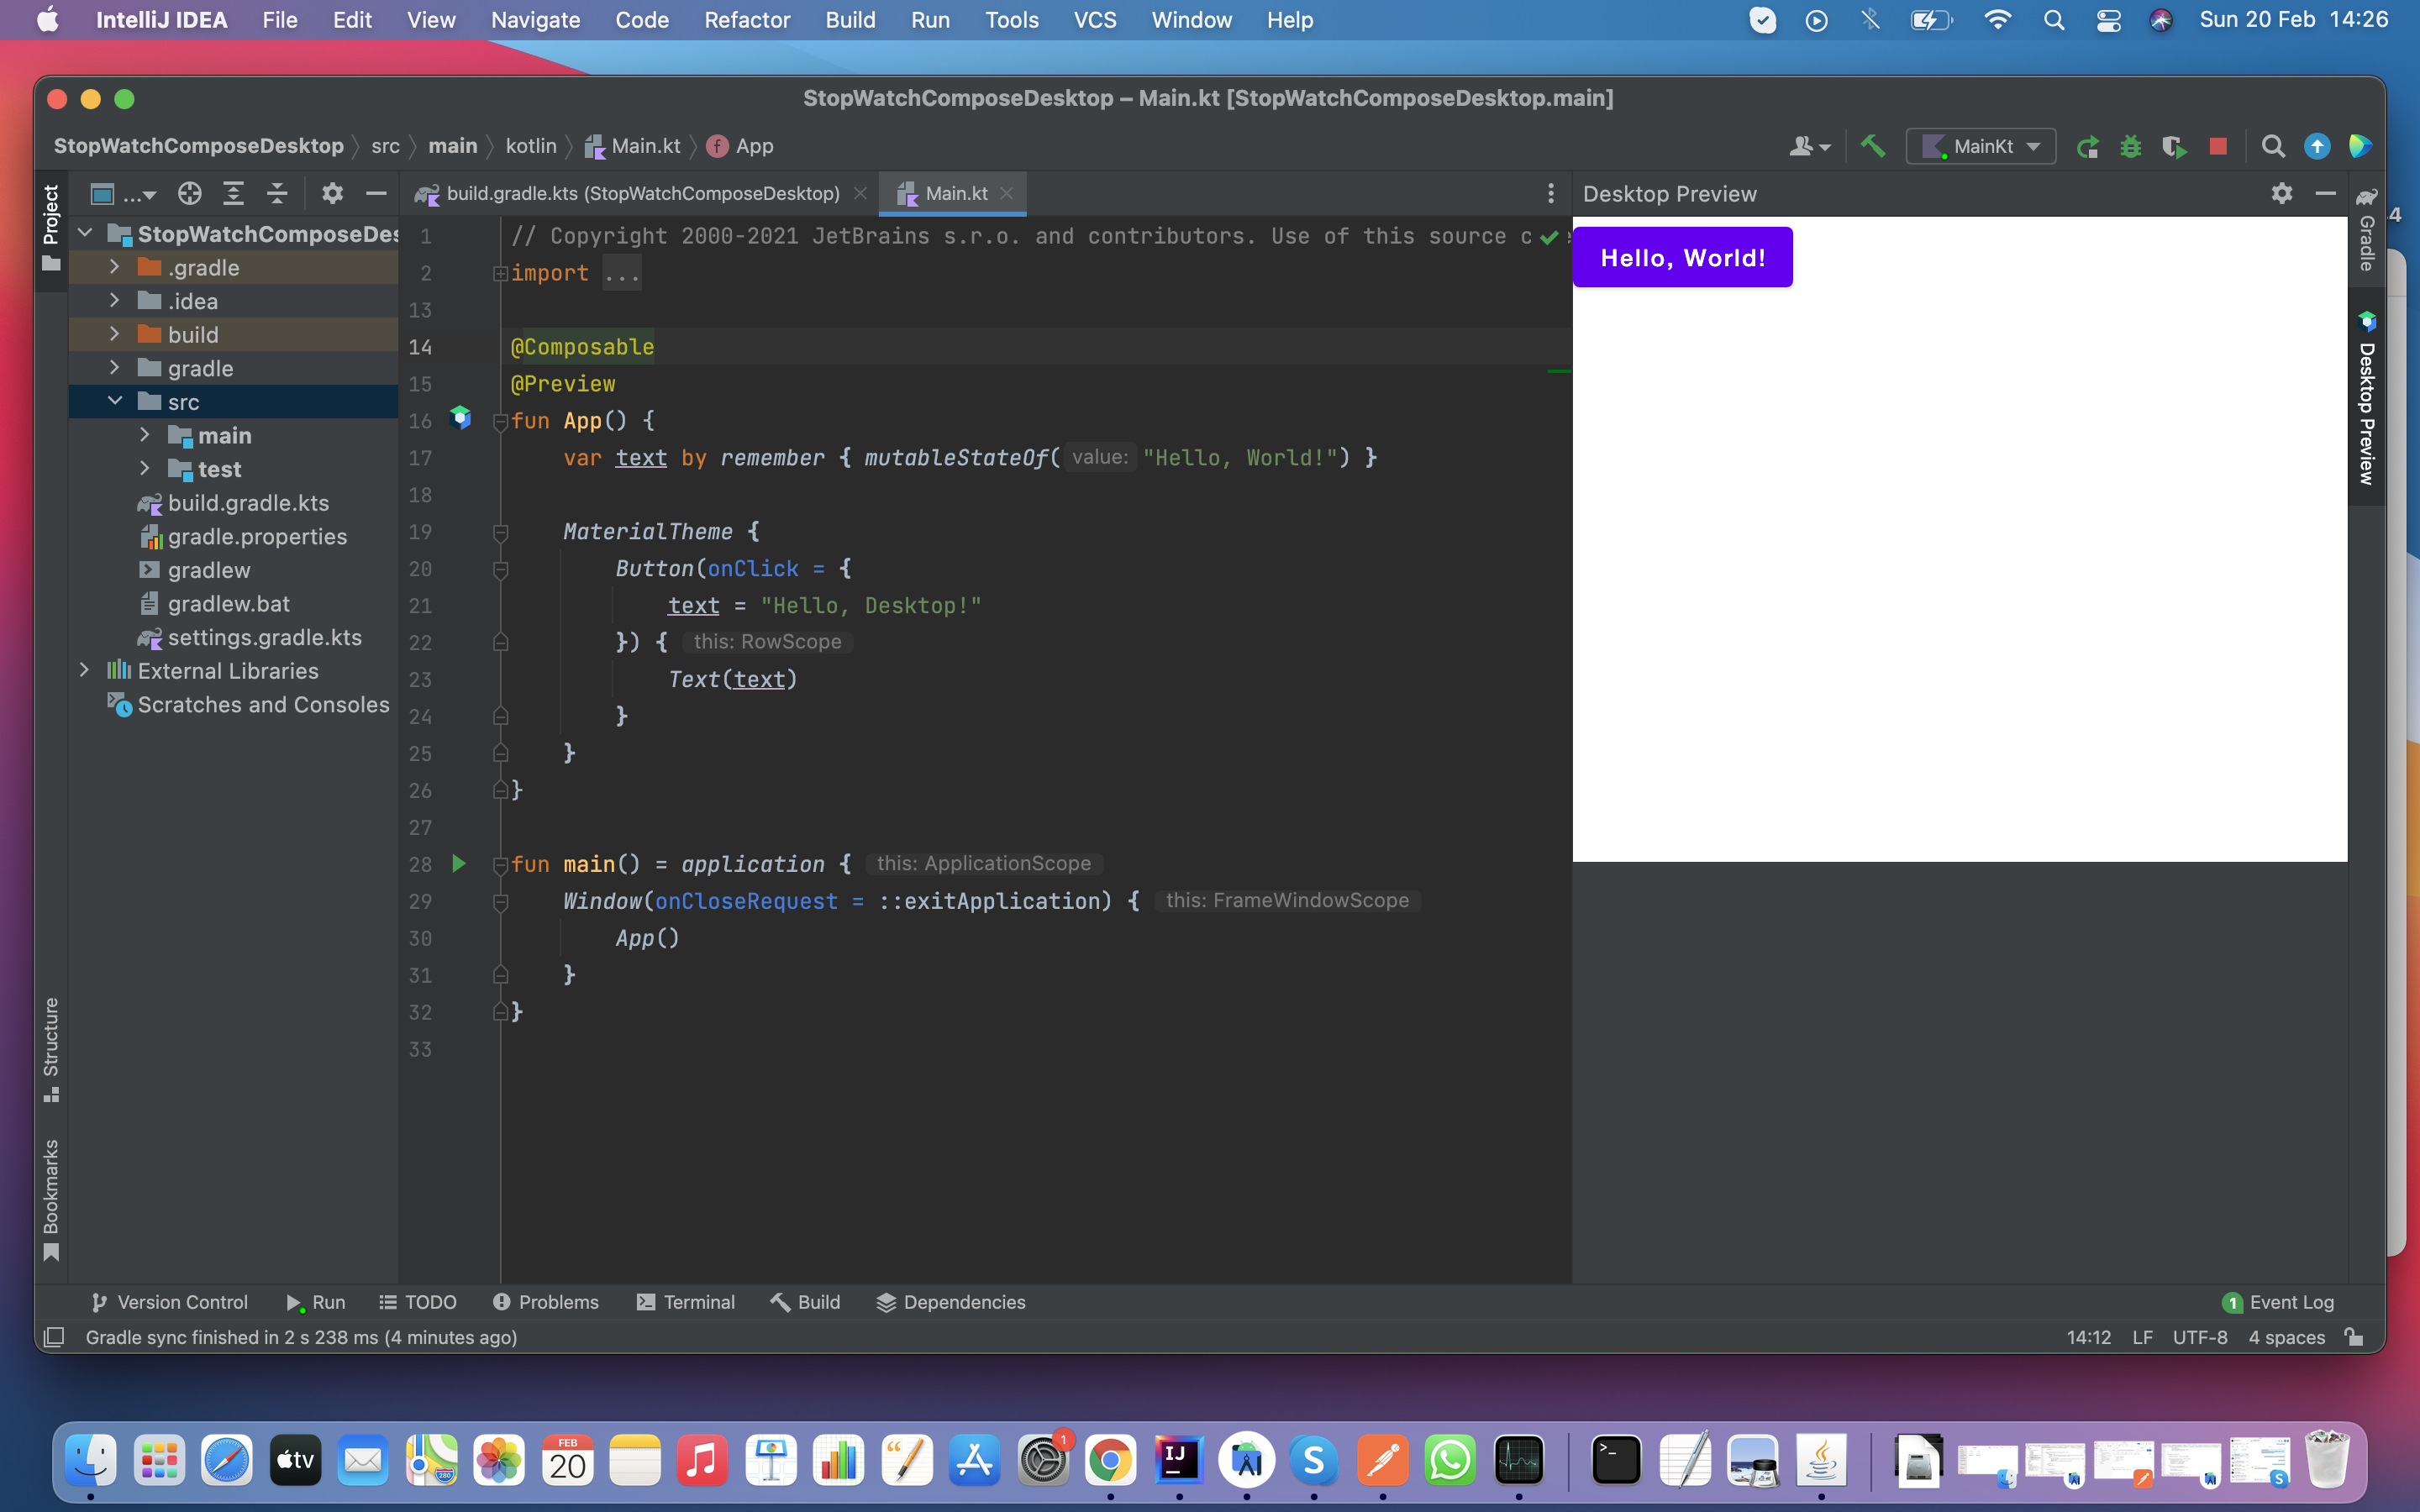
Task: Expand the build folder in Project panel
Action: 115,334
